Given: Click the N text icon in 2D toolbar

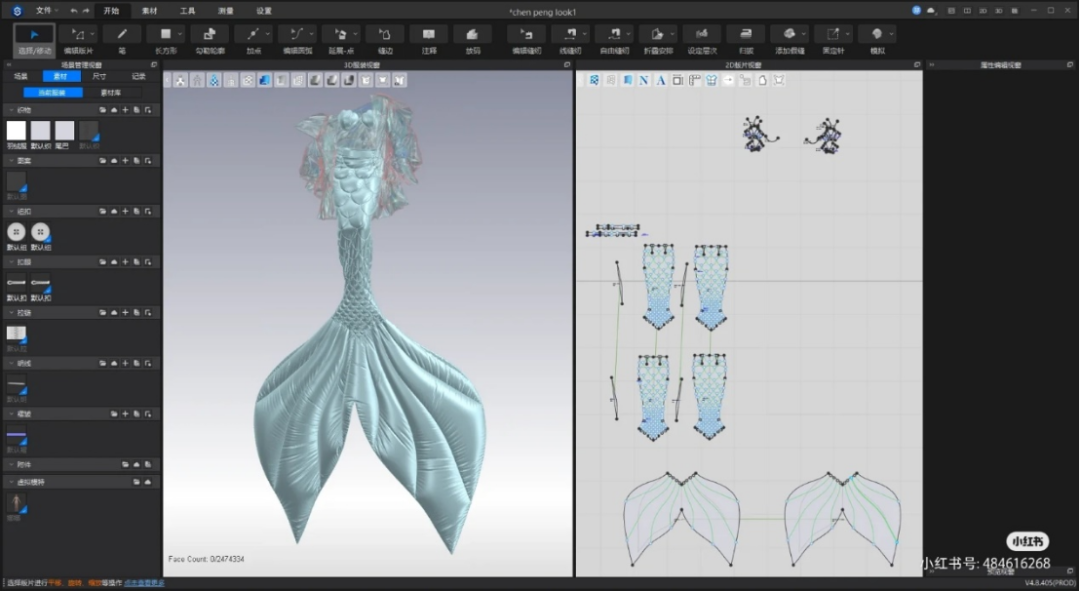Looking at the screenshot, I should pos(643,80).
